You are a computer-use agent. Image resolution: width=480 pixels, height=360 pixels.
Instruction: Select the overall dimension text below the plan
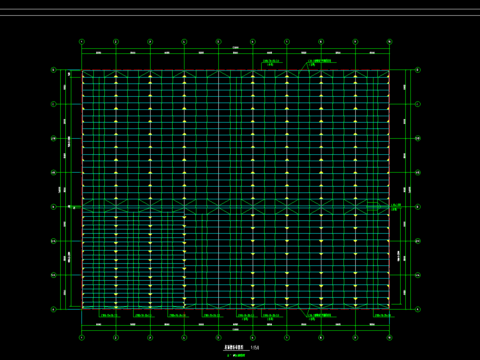point(235,329)
